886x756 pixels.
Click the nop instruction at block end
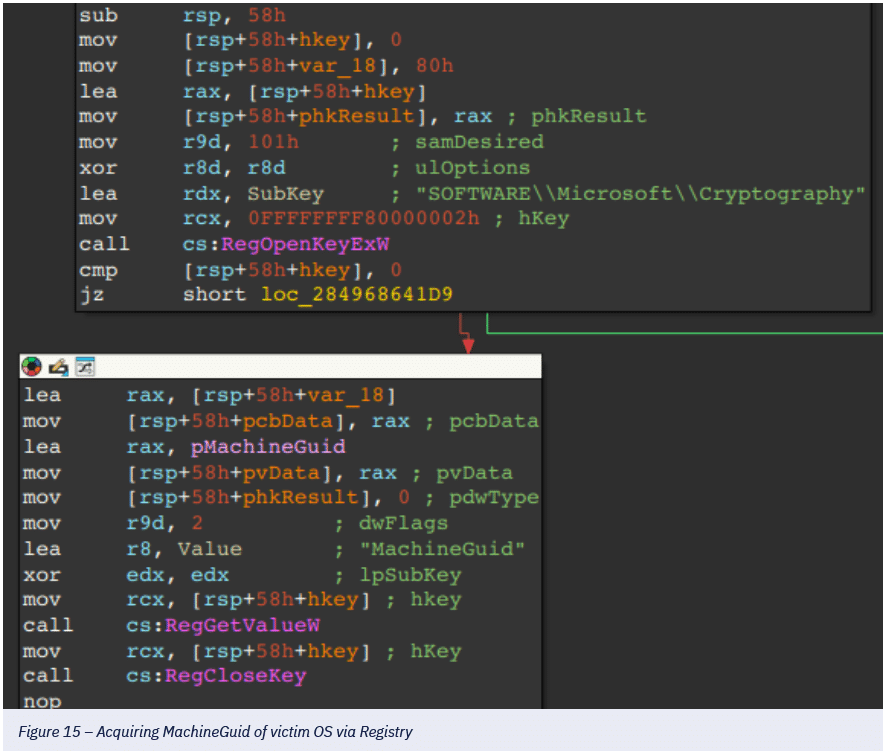[x=41, y=701]
